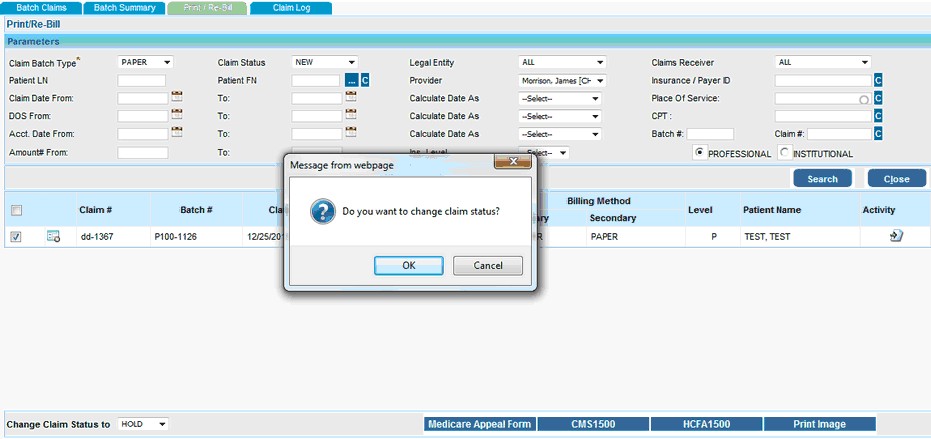The width and height of the screenshot is (931, 439).
Task: Open the Acct. Date From calendar icon
Action: [x=177, y=132]
